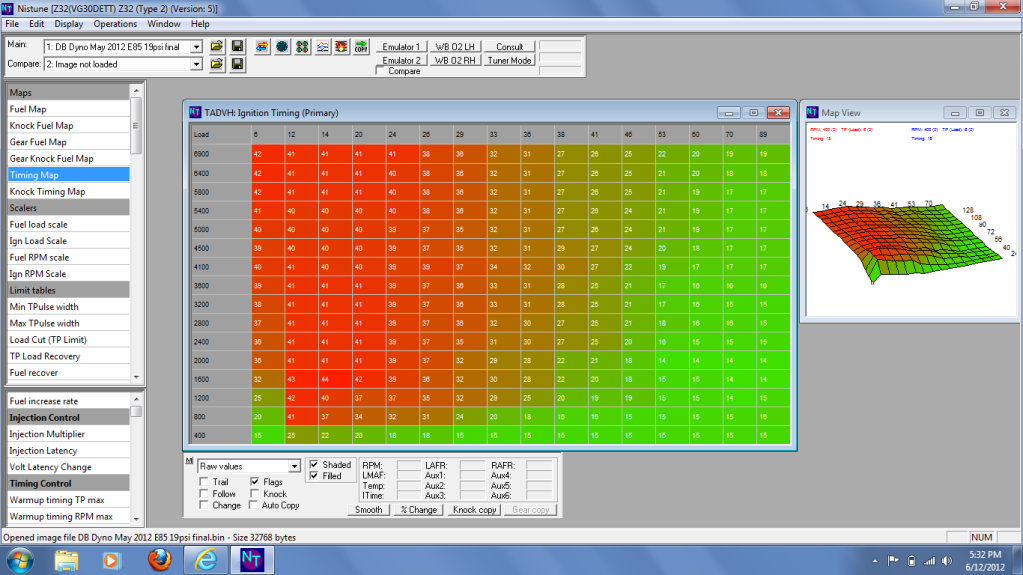The height and width of the screenshot is (575, 1023).
Task: Enable the Trail checkbox
Action: [x=205, y=482]
